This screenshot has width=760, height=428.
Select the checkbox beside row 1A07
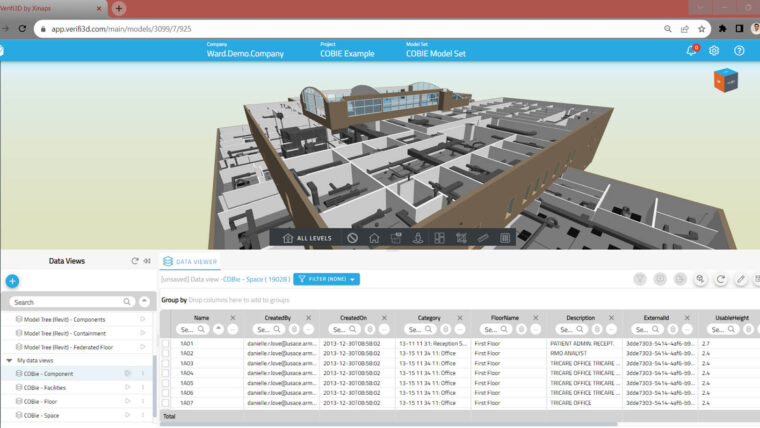(166, 403)
